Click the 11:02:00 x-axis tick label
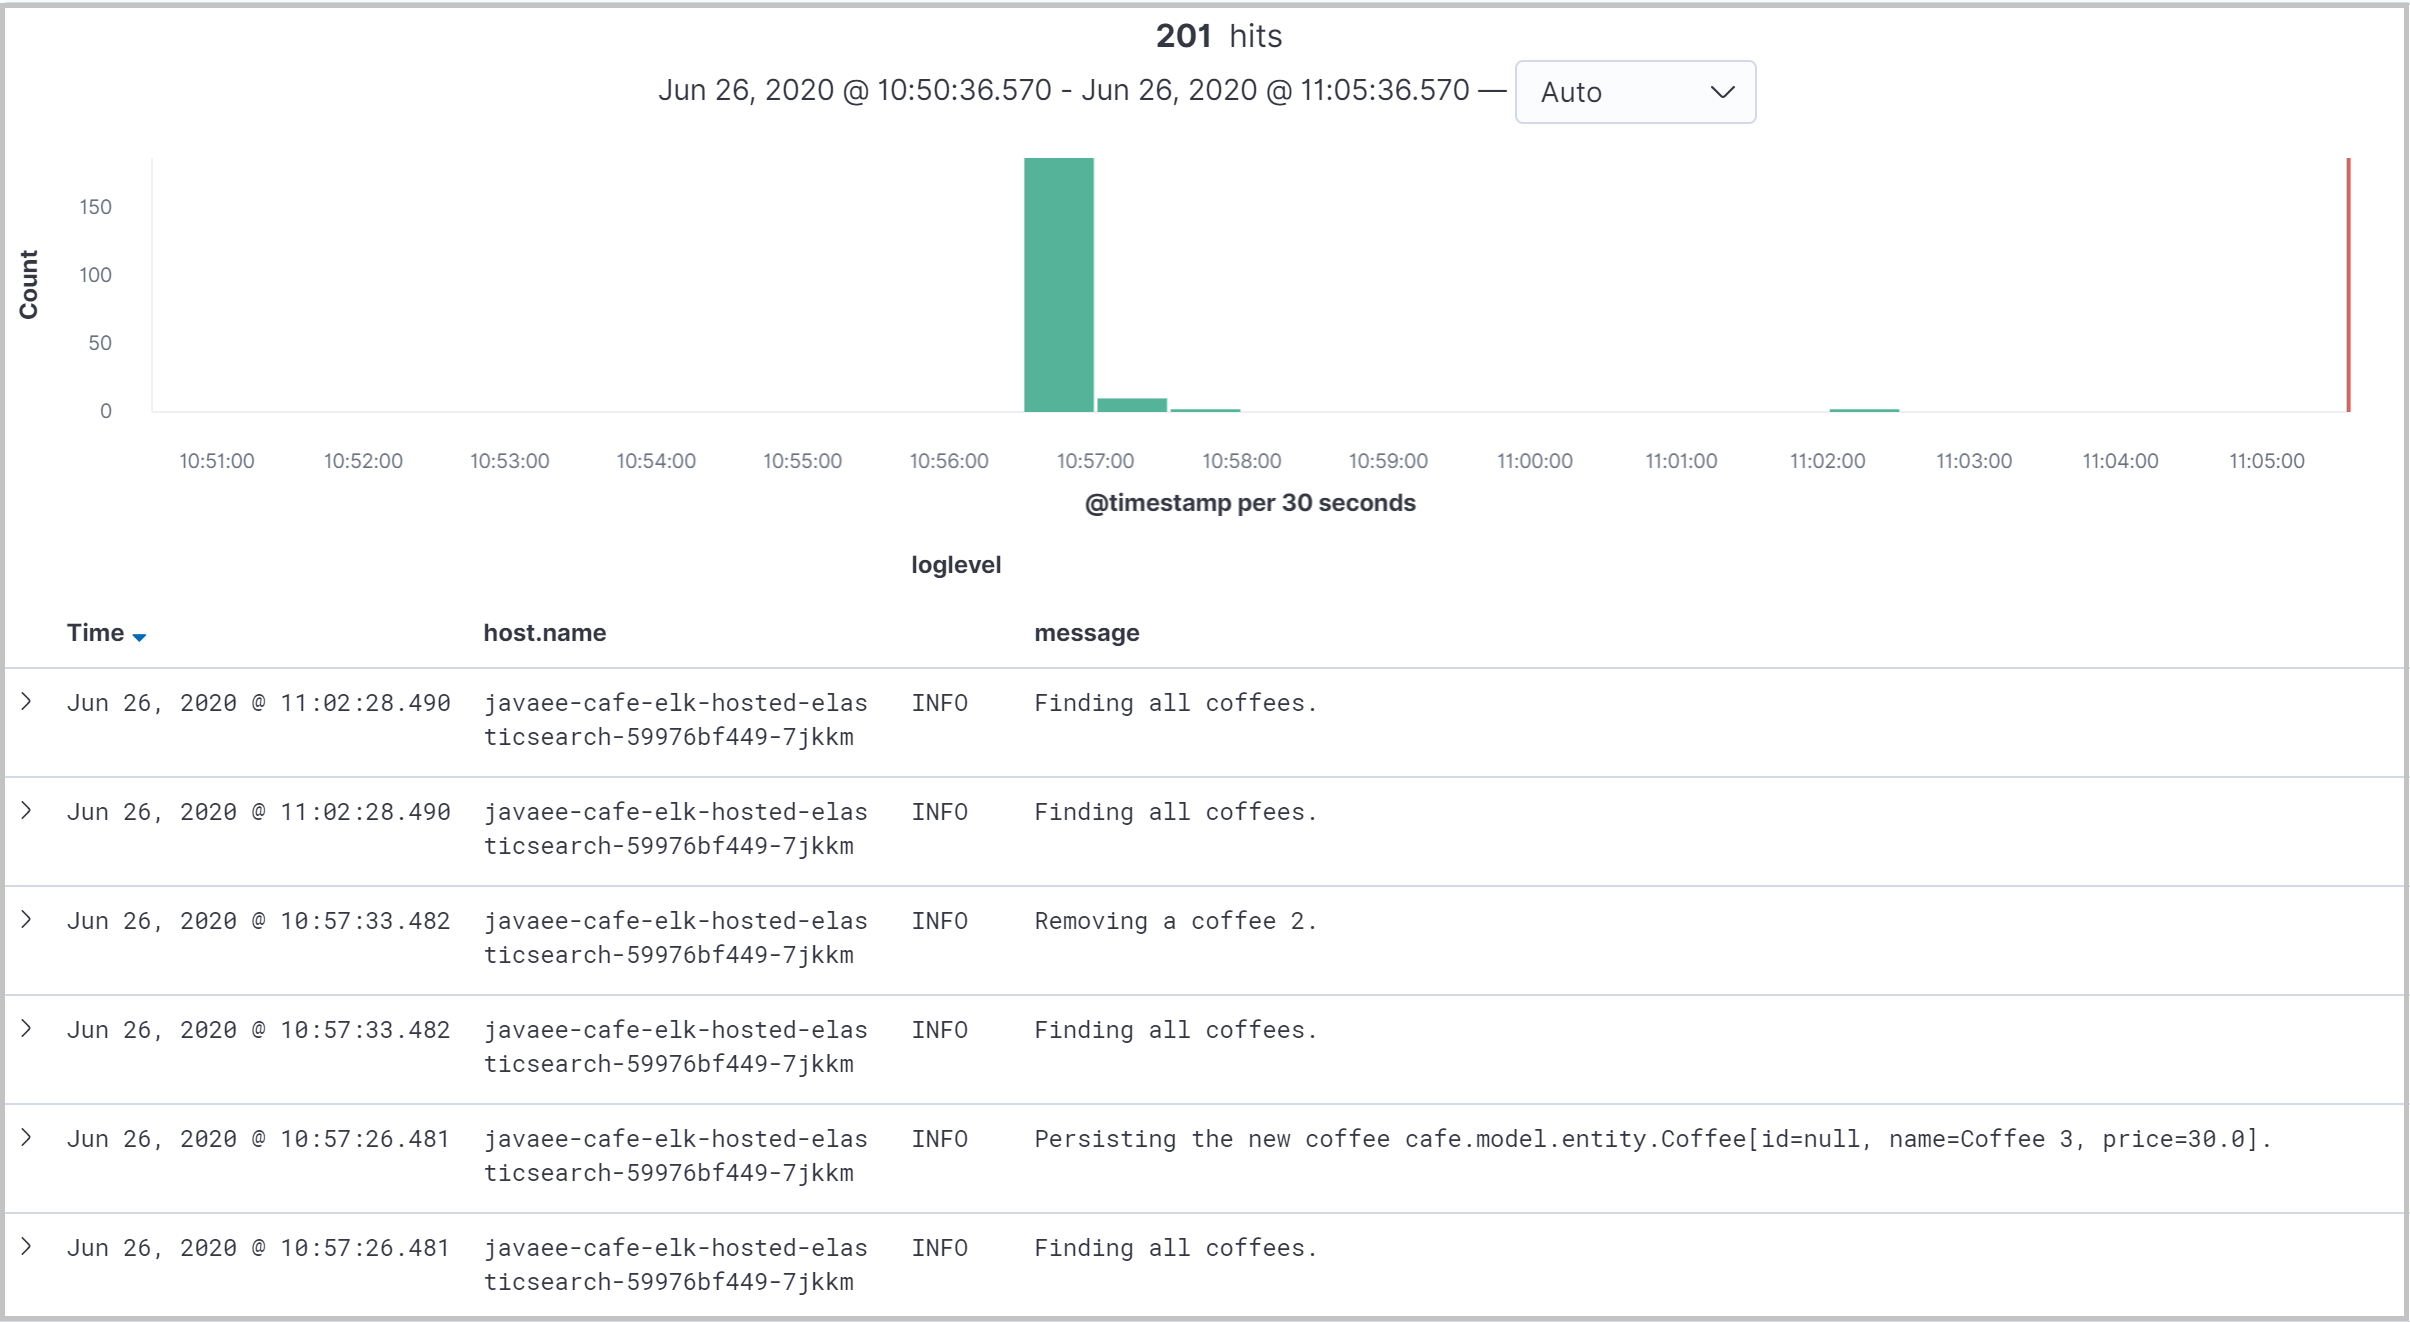Screen dimensions: 2410x1322 1827,461
